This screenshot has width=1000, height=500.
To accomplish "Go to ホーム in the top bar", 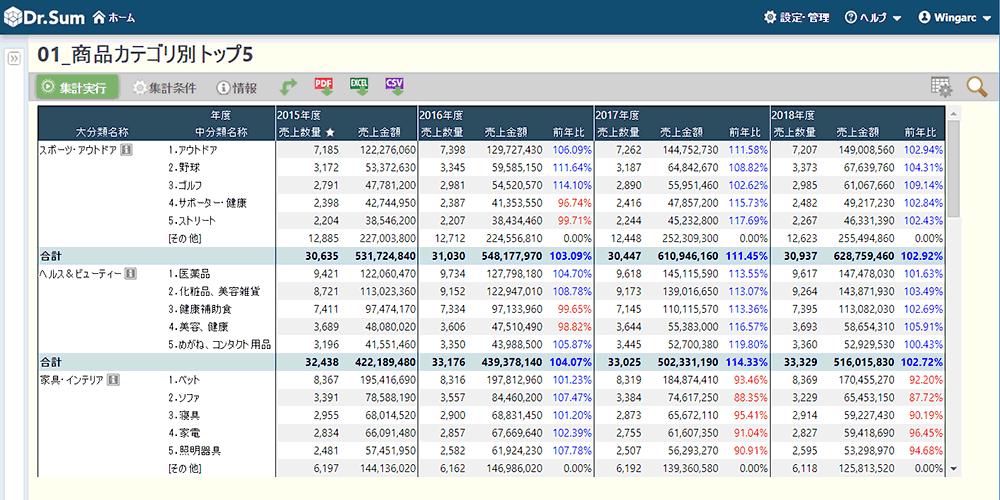I will pos(114,17).
